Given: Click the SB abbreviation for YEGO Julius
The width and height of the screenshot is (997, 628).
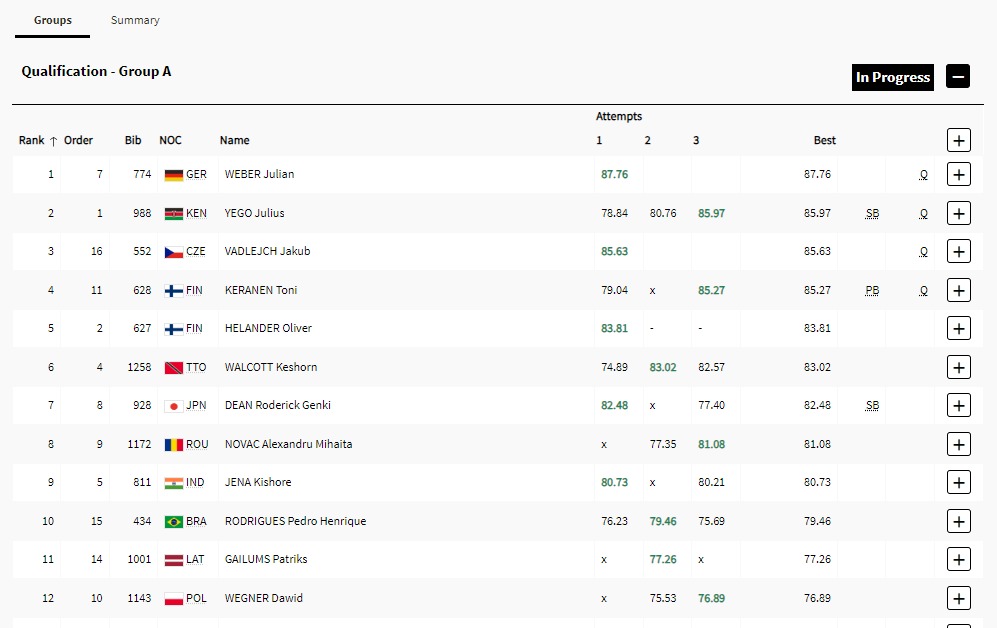Looking at the screenshot, I should 872,213.
